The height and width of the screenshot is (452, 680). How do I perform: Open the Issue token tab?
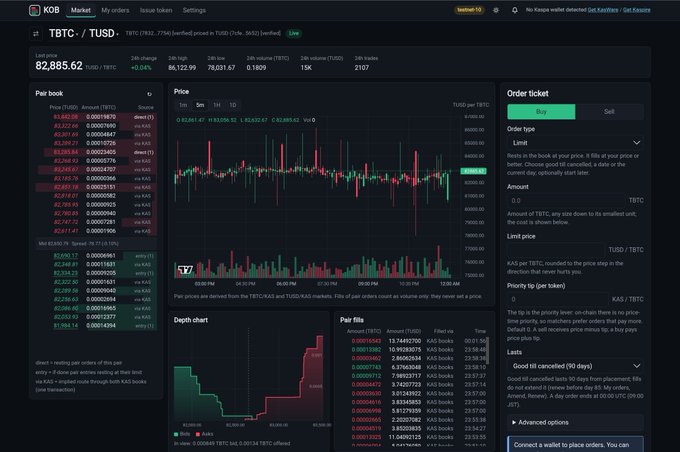[156, 10]
